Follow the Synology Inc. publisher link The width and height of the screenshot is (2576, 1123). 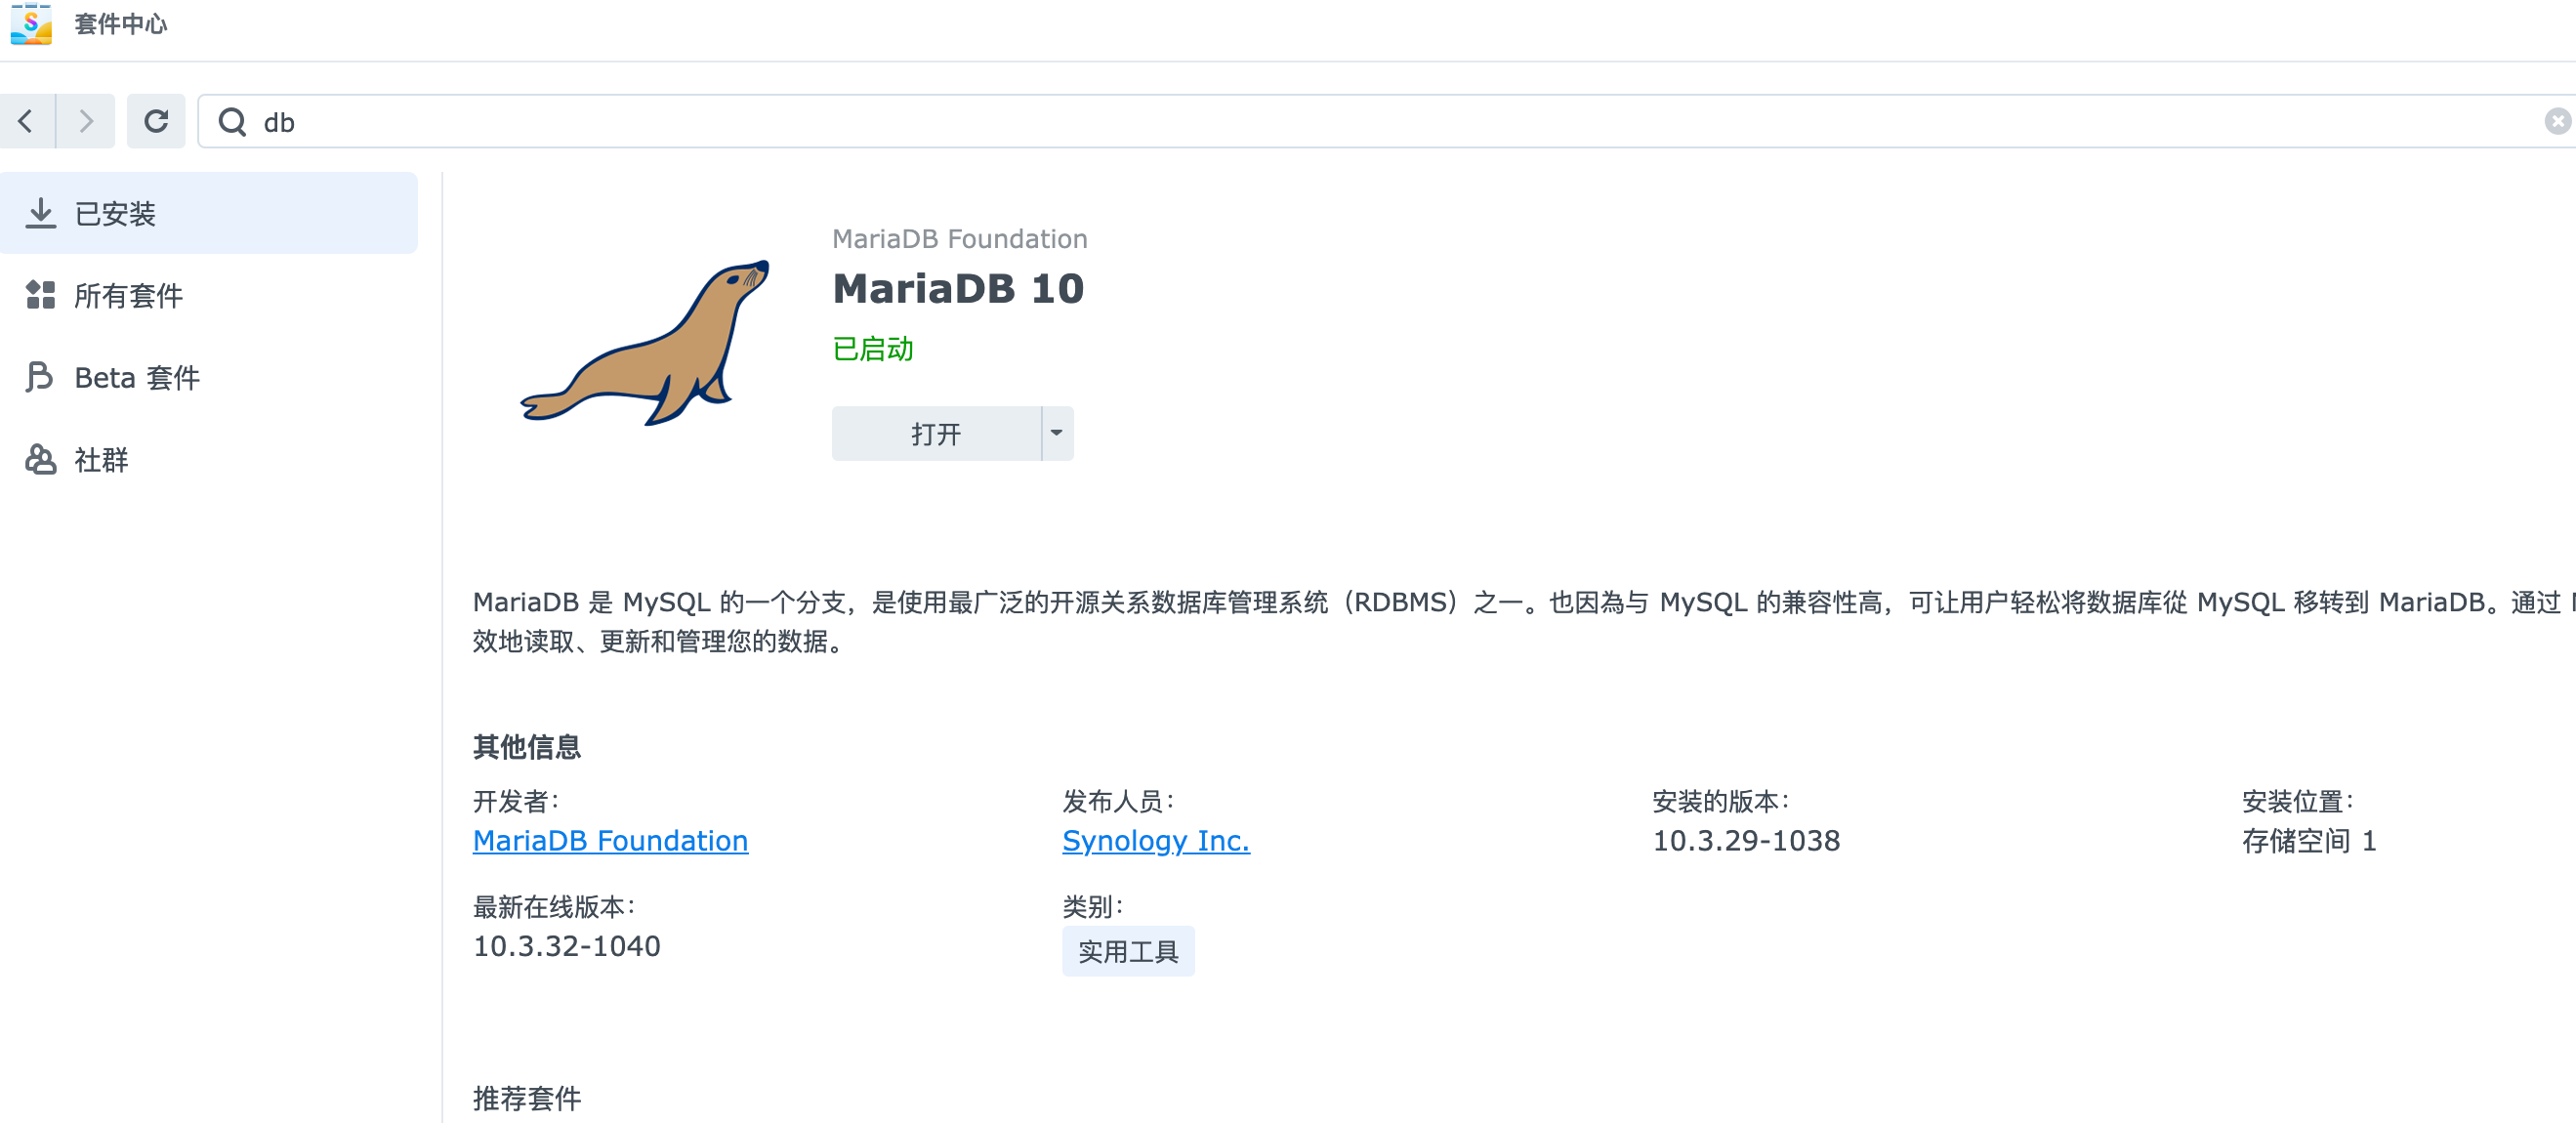click(x=1156, y=841)
